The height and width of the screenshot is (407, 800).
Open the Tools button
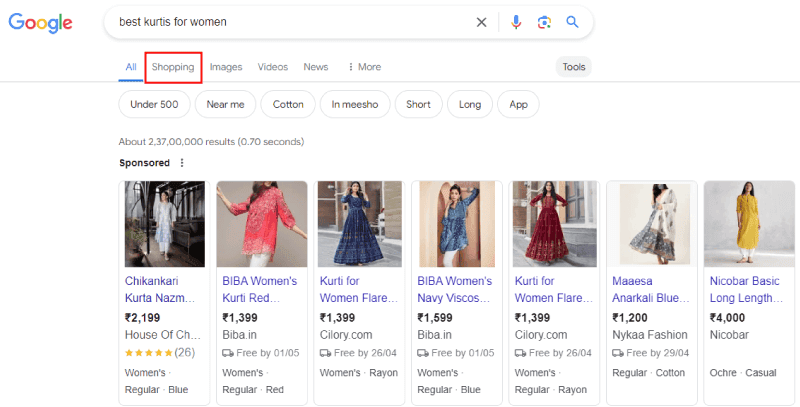coord(573,67)
